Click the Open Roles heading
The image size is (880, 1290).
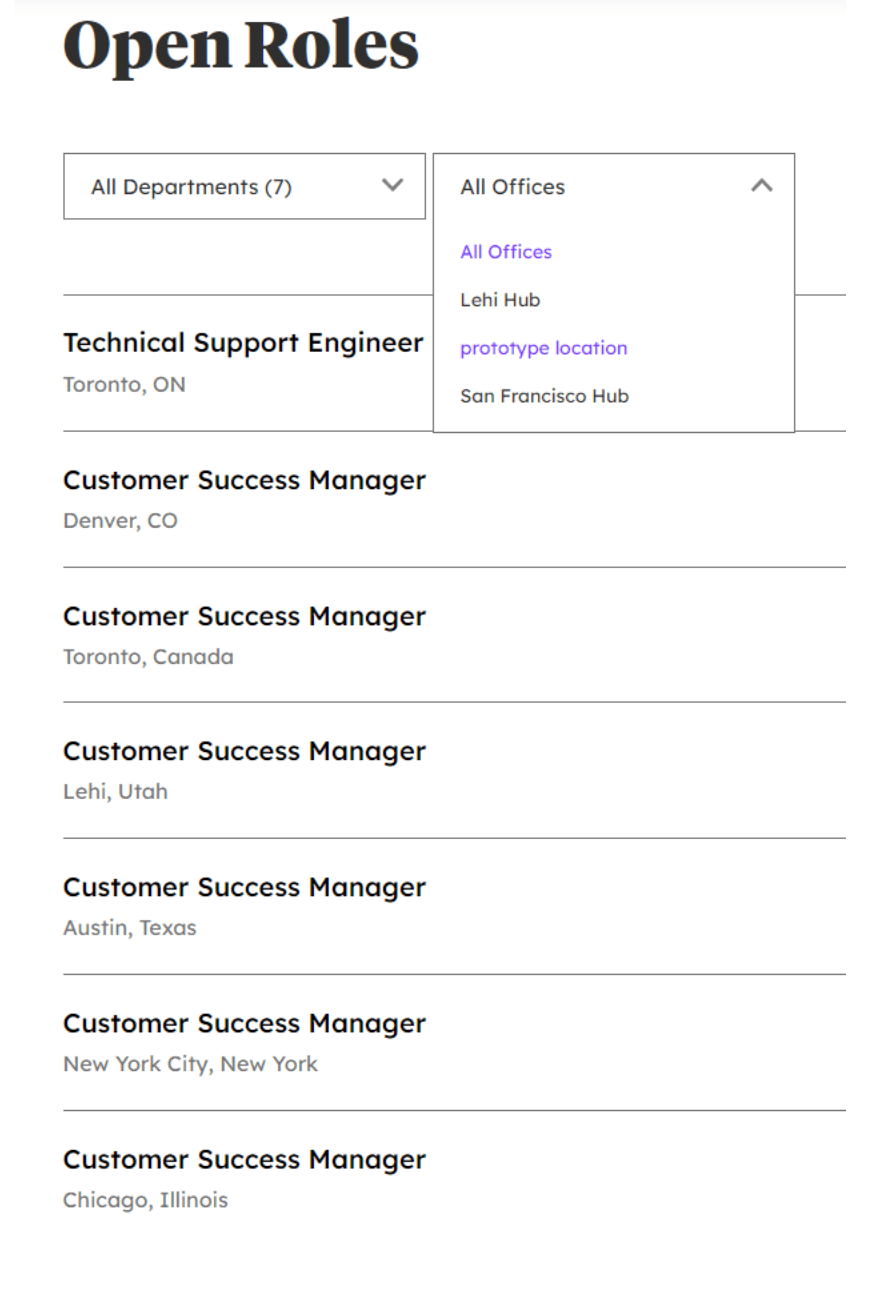[x=240, y=46]
